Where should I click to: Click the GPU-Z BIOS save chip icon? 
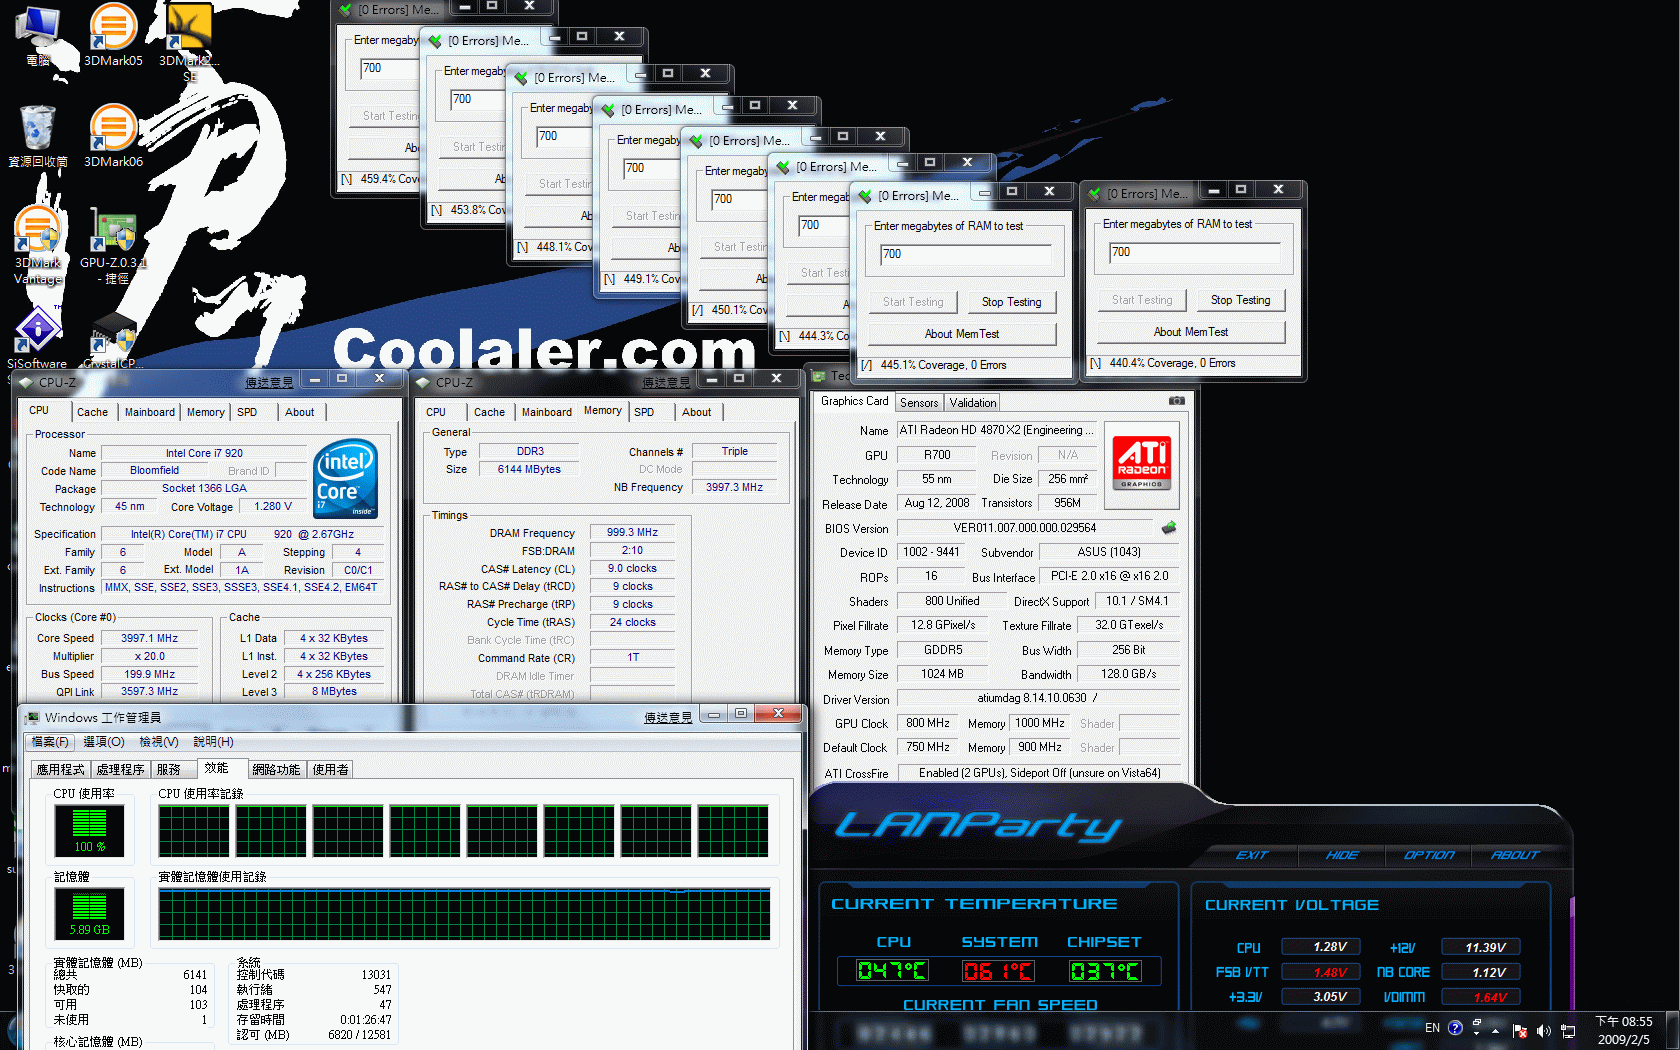[1168, 528]
